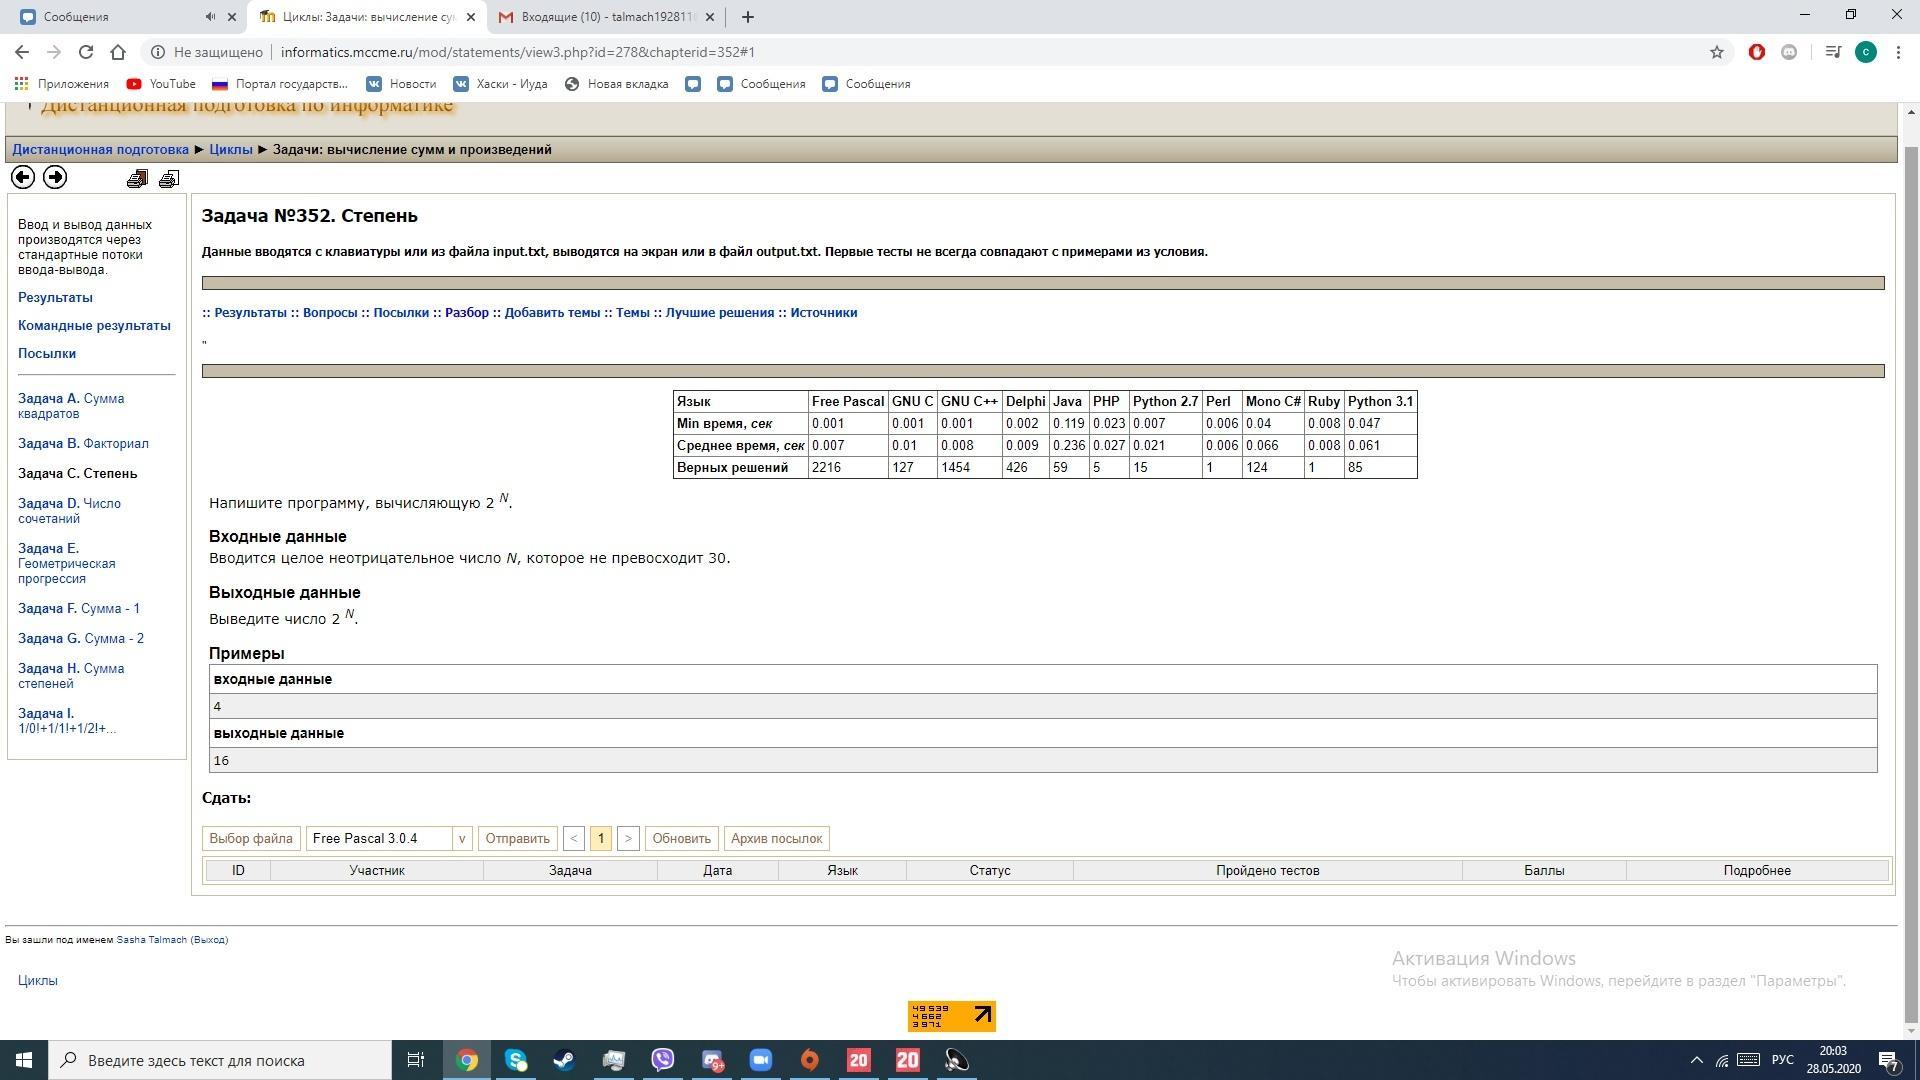1920x1080 pixels.
Task: Click the print book icon left of printer
Action: pos(137,179)
